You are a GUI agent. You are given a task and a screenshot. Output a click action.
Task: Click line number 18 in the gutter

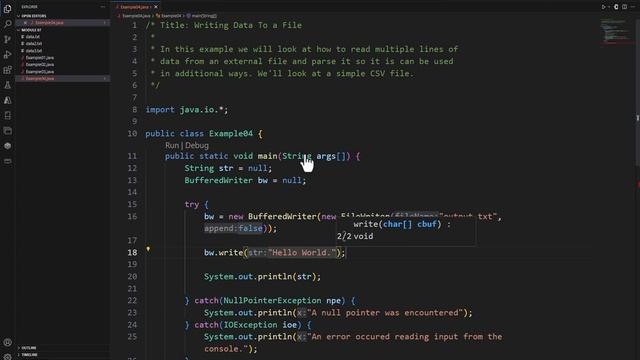132,252
